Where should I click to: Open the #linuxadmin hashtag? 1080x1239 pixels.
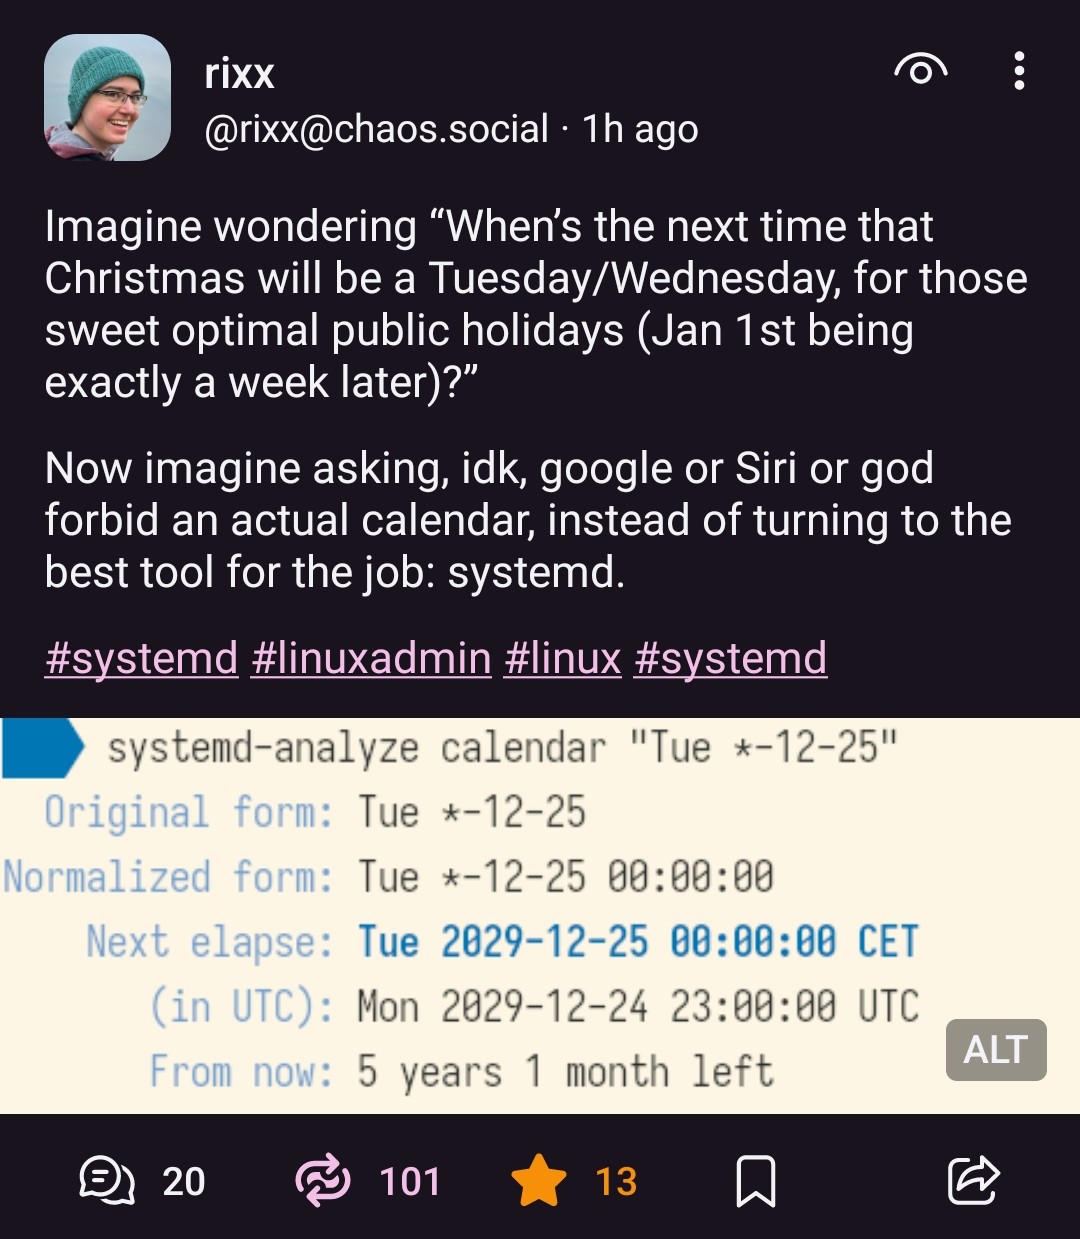(371, 658)
